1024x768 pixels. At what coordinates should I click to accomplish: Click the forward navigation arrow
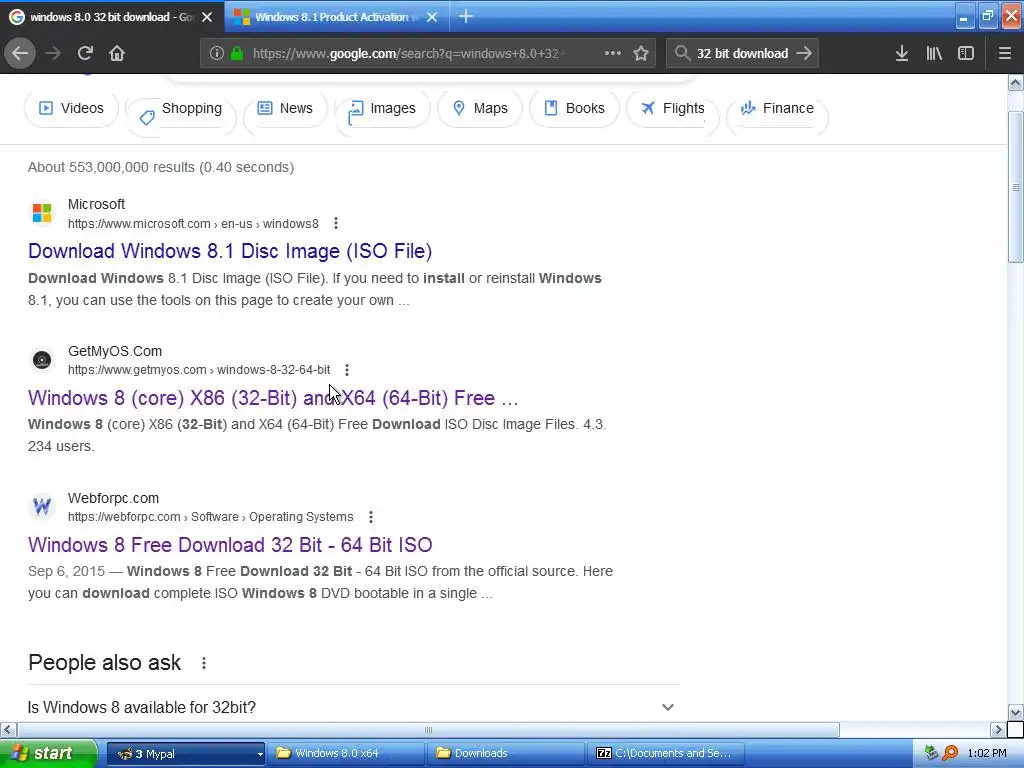point(53,53)
